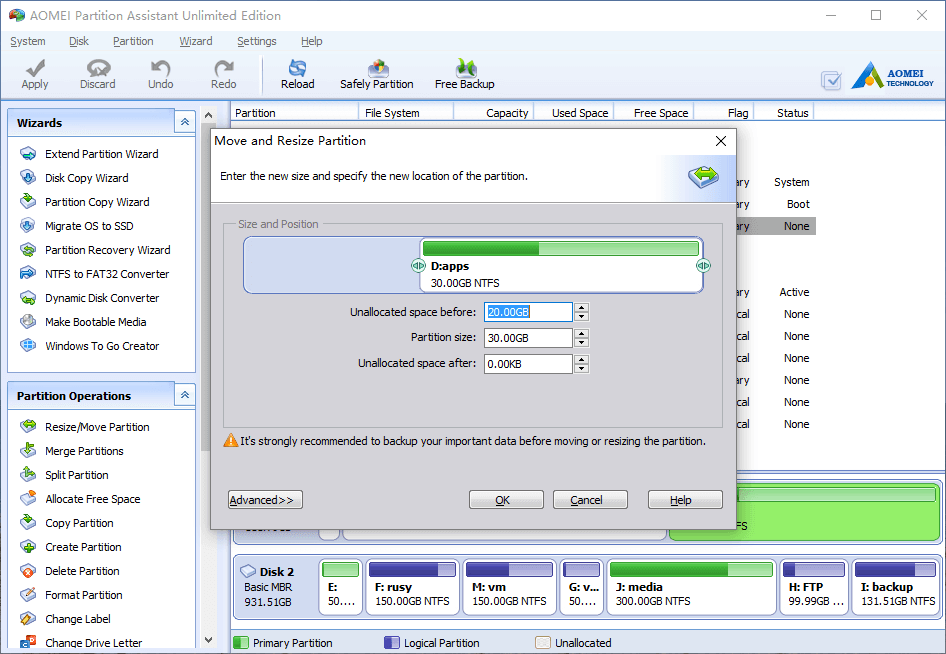
Task: Increase Unallocated space before value
Action: (x=582, y=308)
